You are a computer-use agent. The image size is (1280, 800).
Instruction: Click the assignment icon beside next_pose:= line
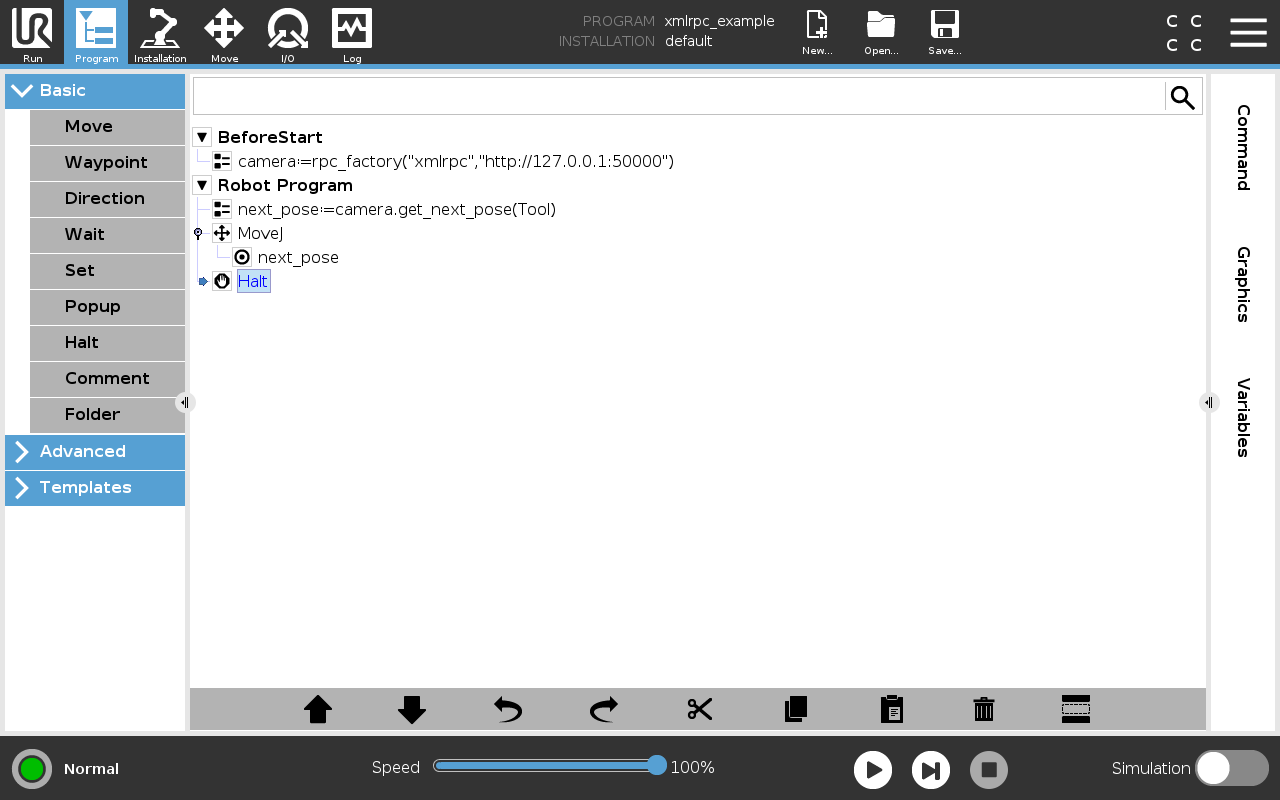tap(222, 209)
